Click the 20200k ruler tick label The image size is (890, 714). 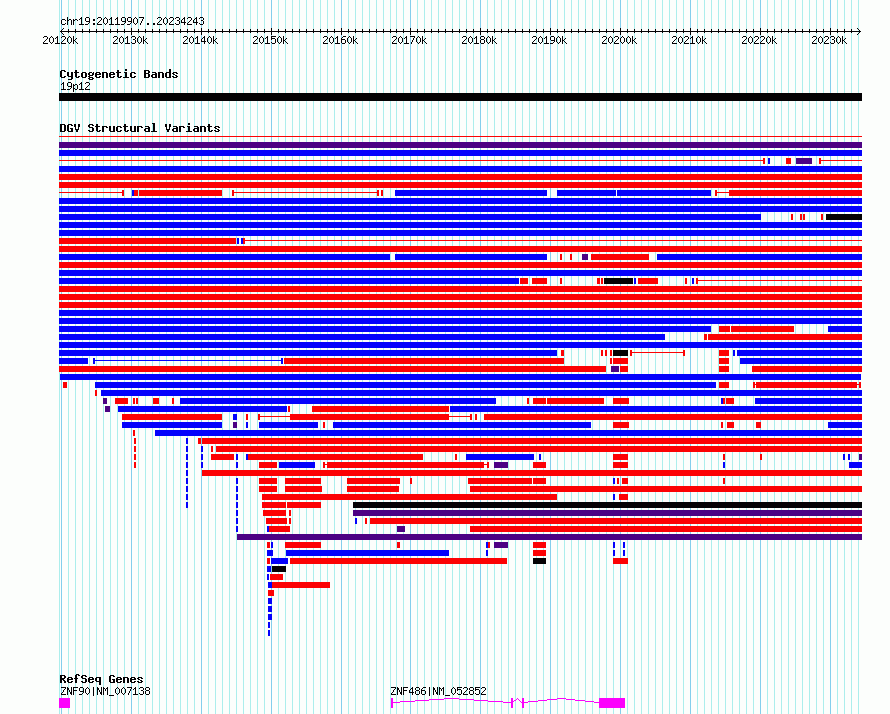pos(619,40)
